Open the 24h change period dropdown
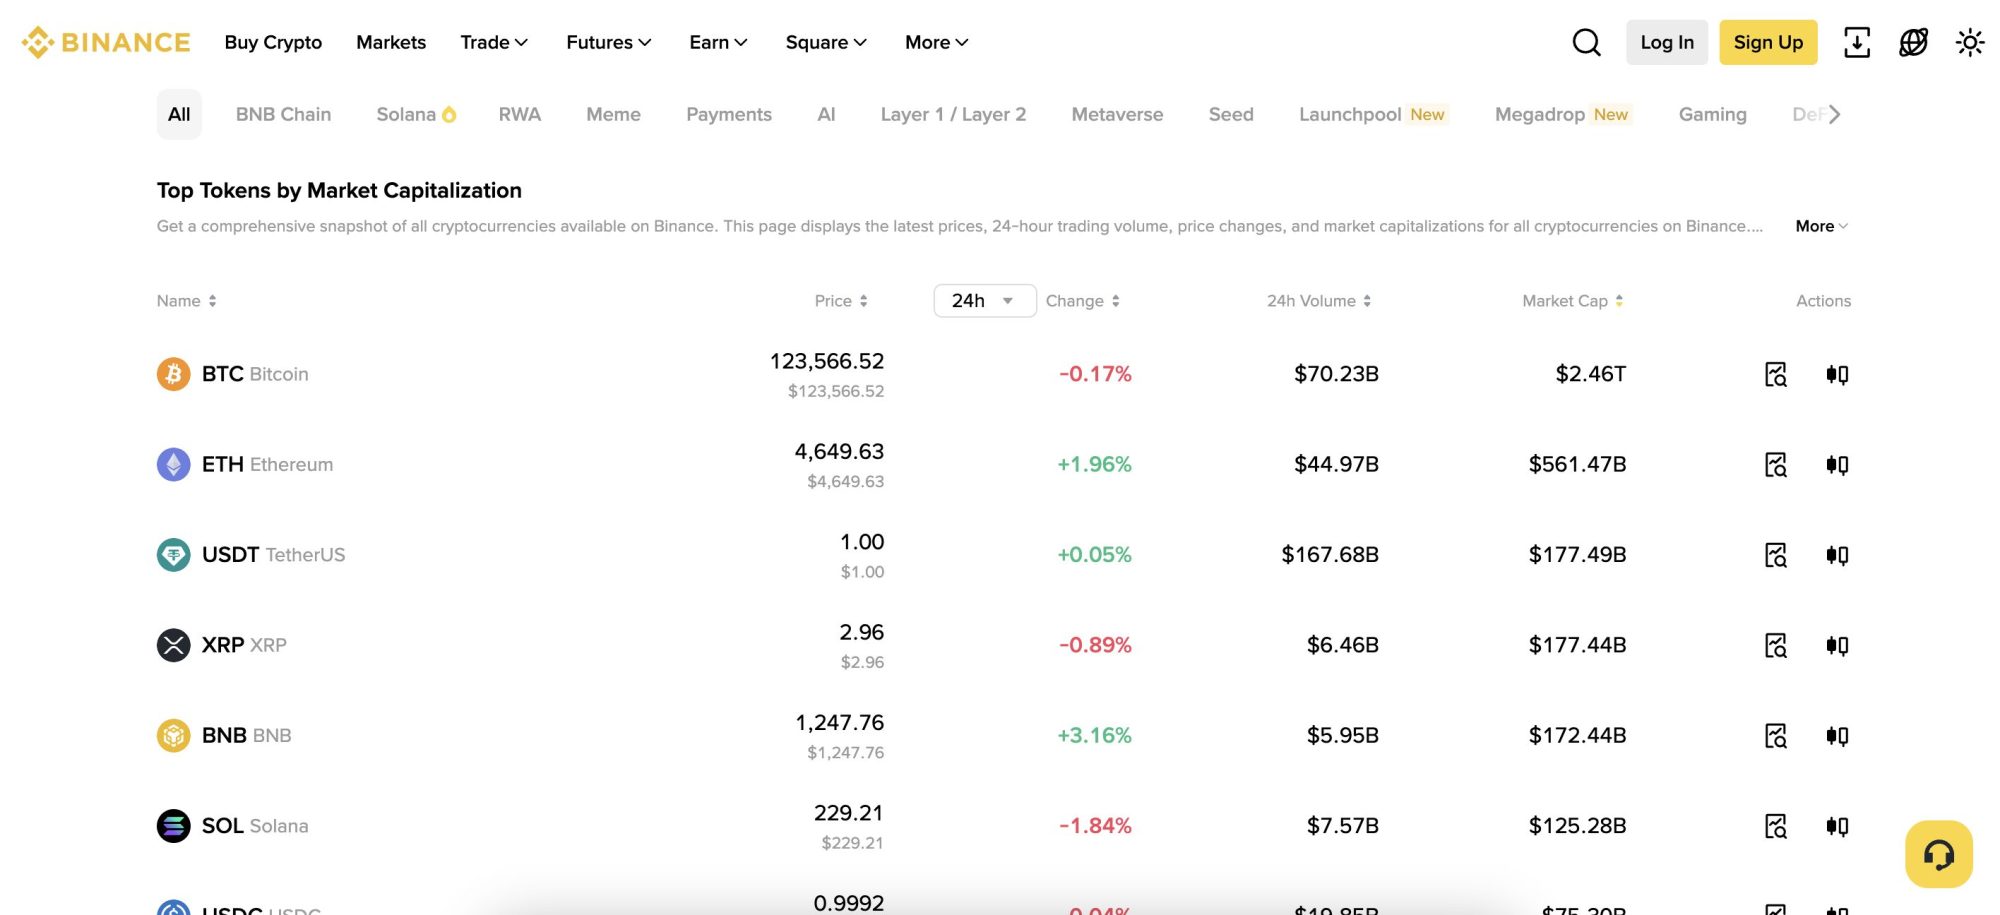Image resolution: width=2000 pixels, height=915 pixels. point(984,300)
